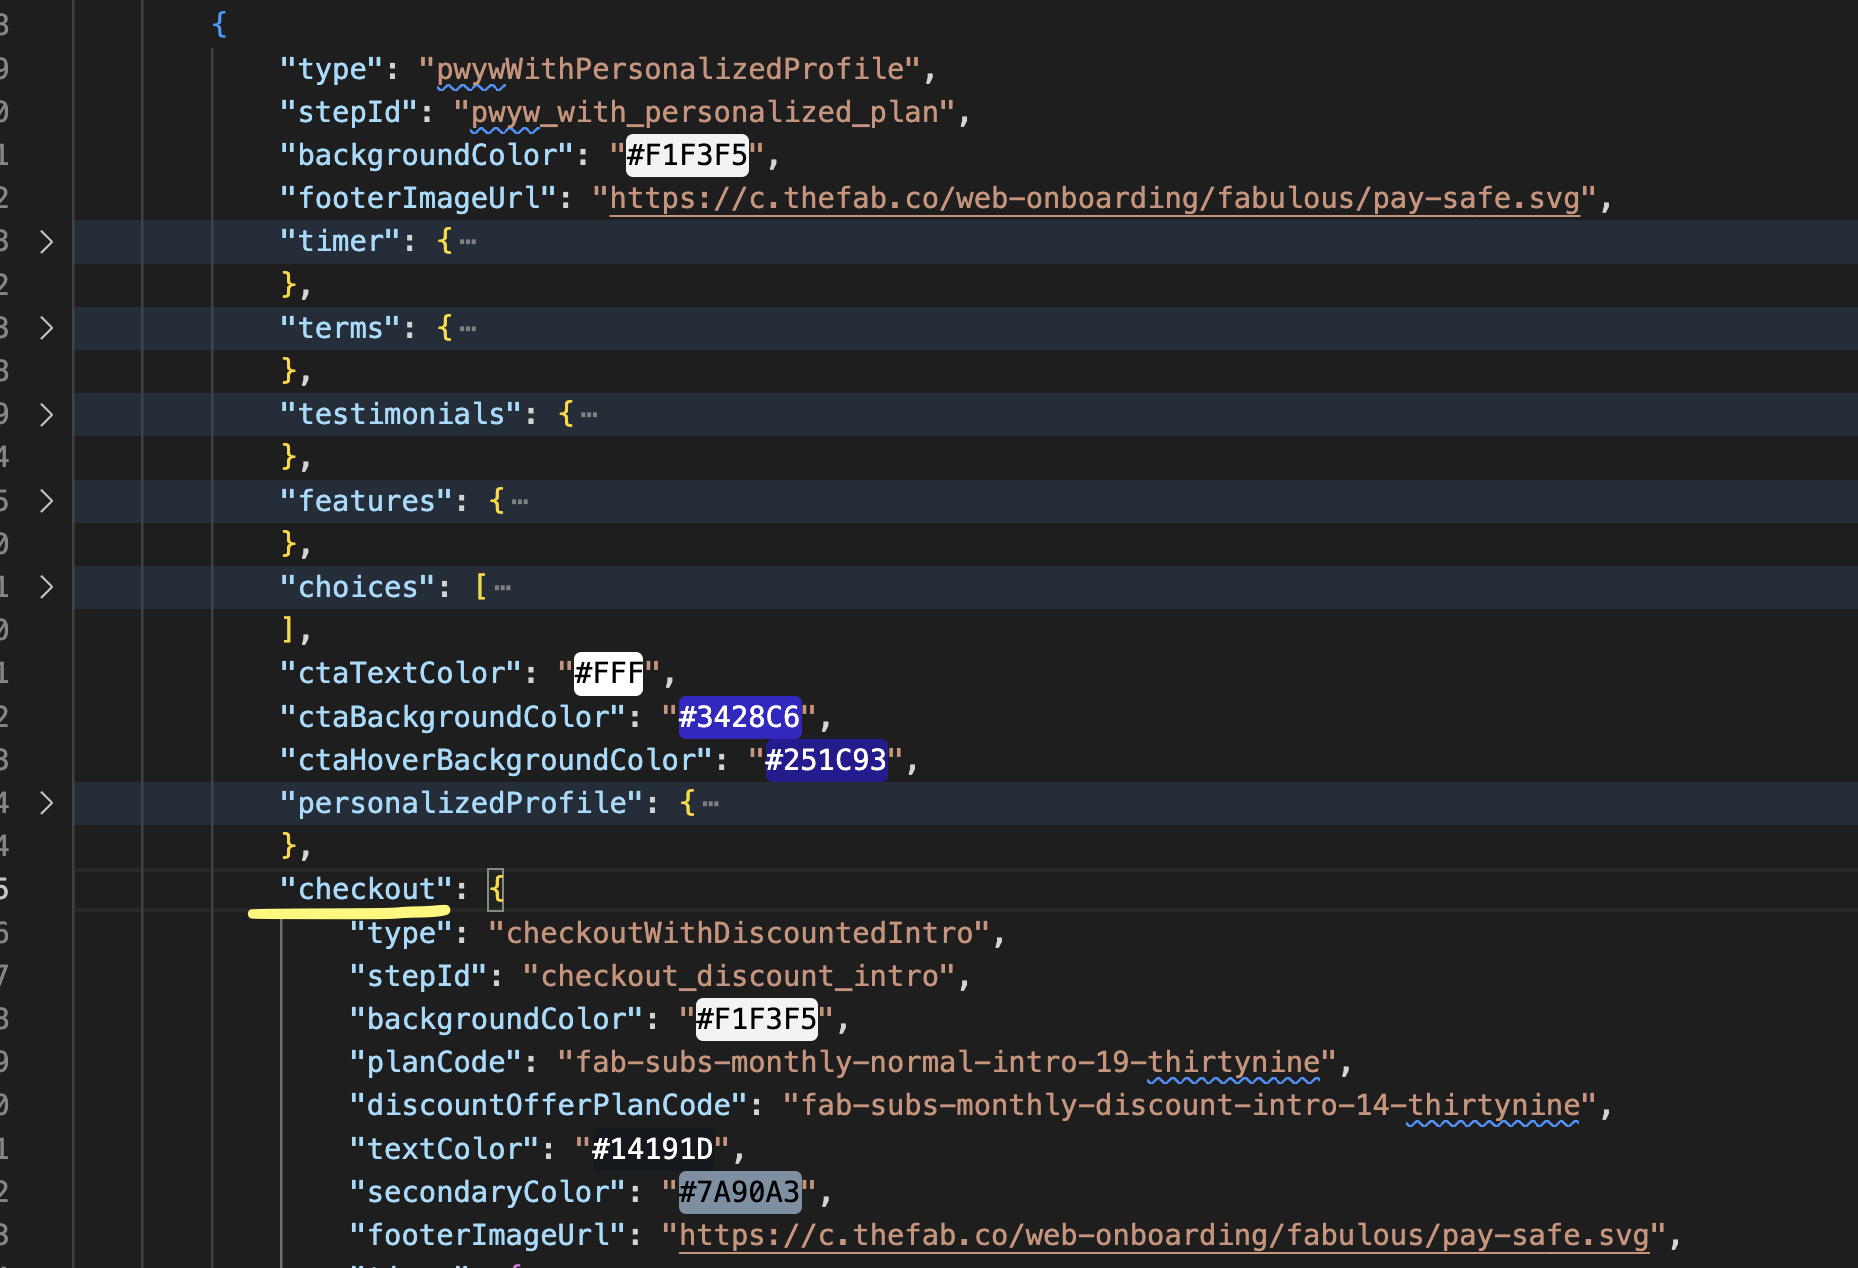Screen dimensions: 1858x1268
Task: Click the "checkoutWithDiscountedIntro" type value
Action: [739, 933]
